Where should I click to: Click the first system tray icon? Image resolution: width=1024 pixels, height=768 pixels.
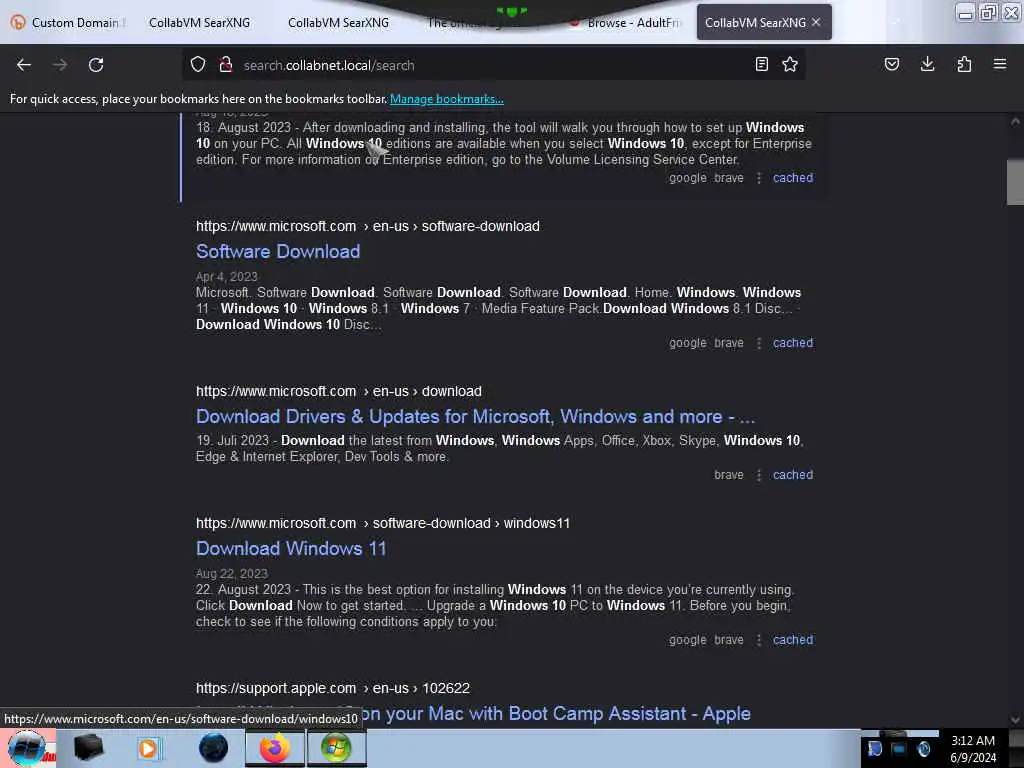(875, 748)
